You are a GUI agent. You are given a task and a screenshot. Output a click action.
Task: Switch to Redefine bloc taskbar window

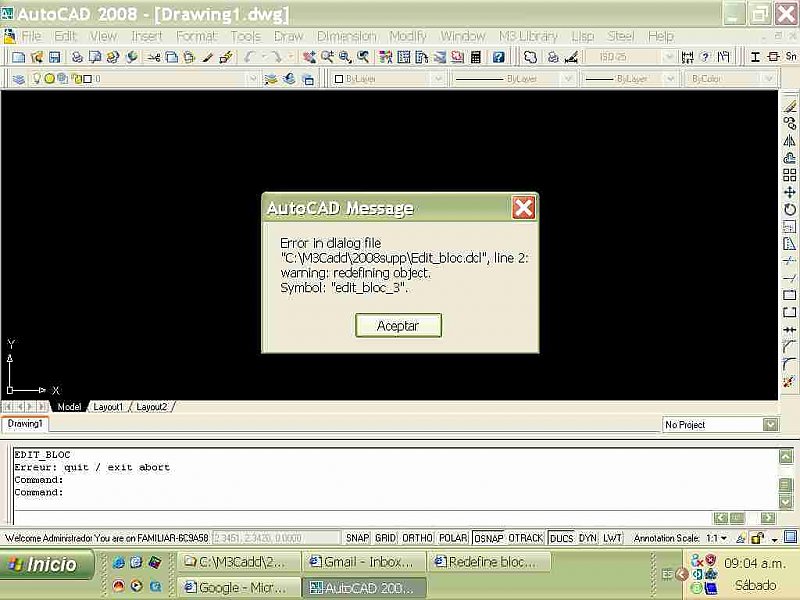[x=488, y=562]
